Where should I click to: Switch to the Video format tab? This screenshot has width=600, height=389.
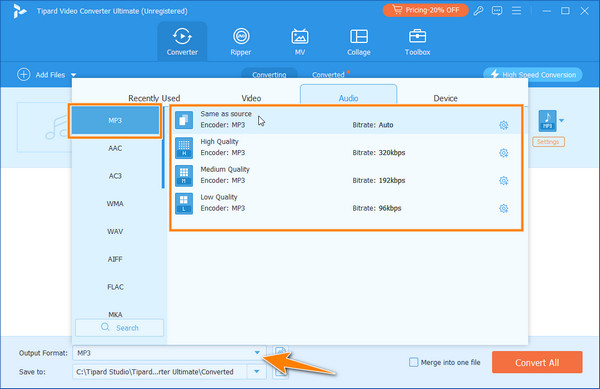coord(251,98)
